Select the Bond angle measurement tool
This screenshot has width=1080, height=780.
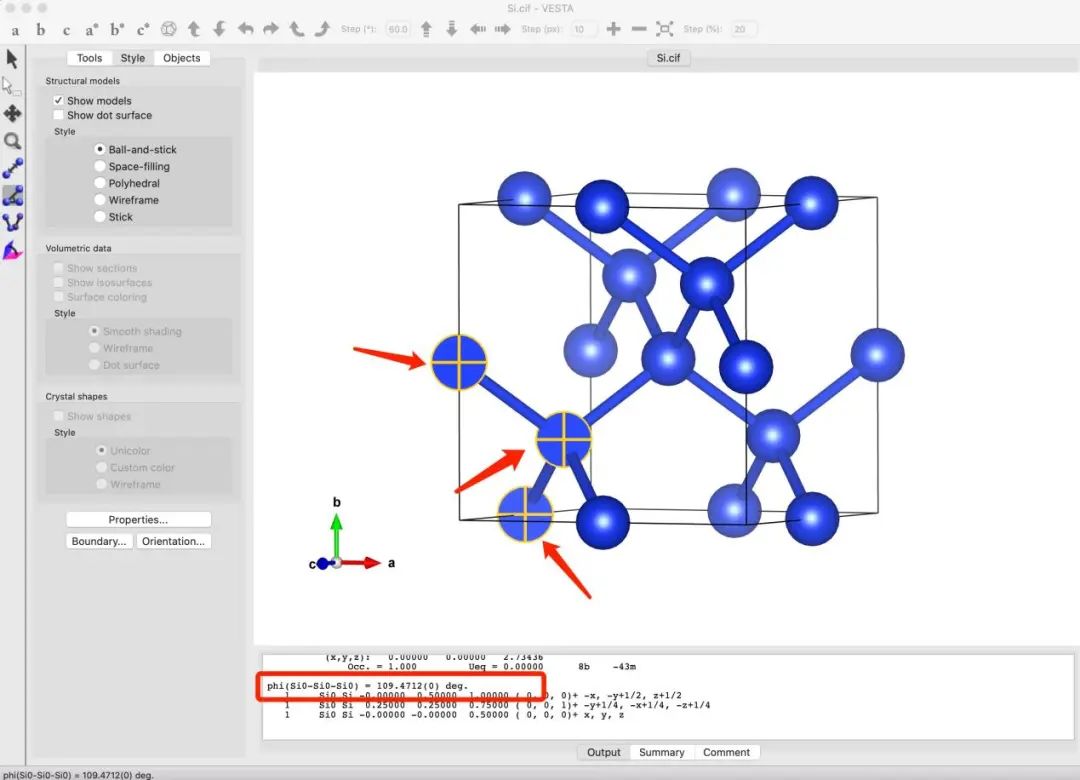(12, 196)
